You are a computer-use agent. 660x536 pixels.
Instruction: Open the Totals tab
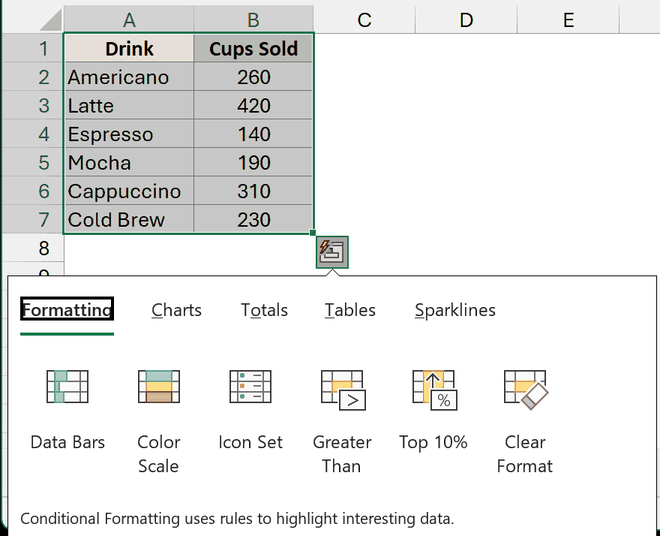[x=264, y=310]
